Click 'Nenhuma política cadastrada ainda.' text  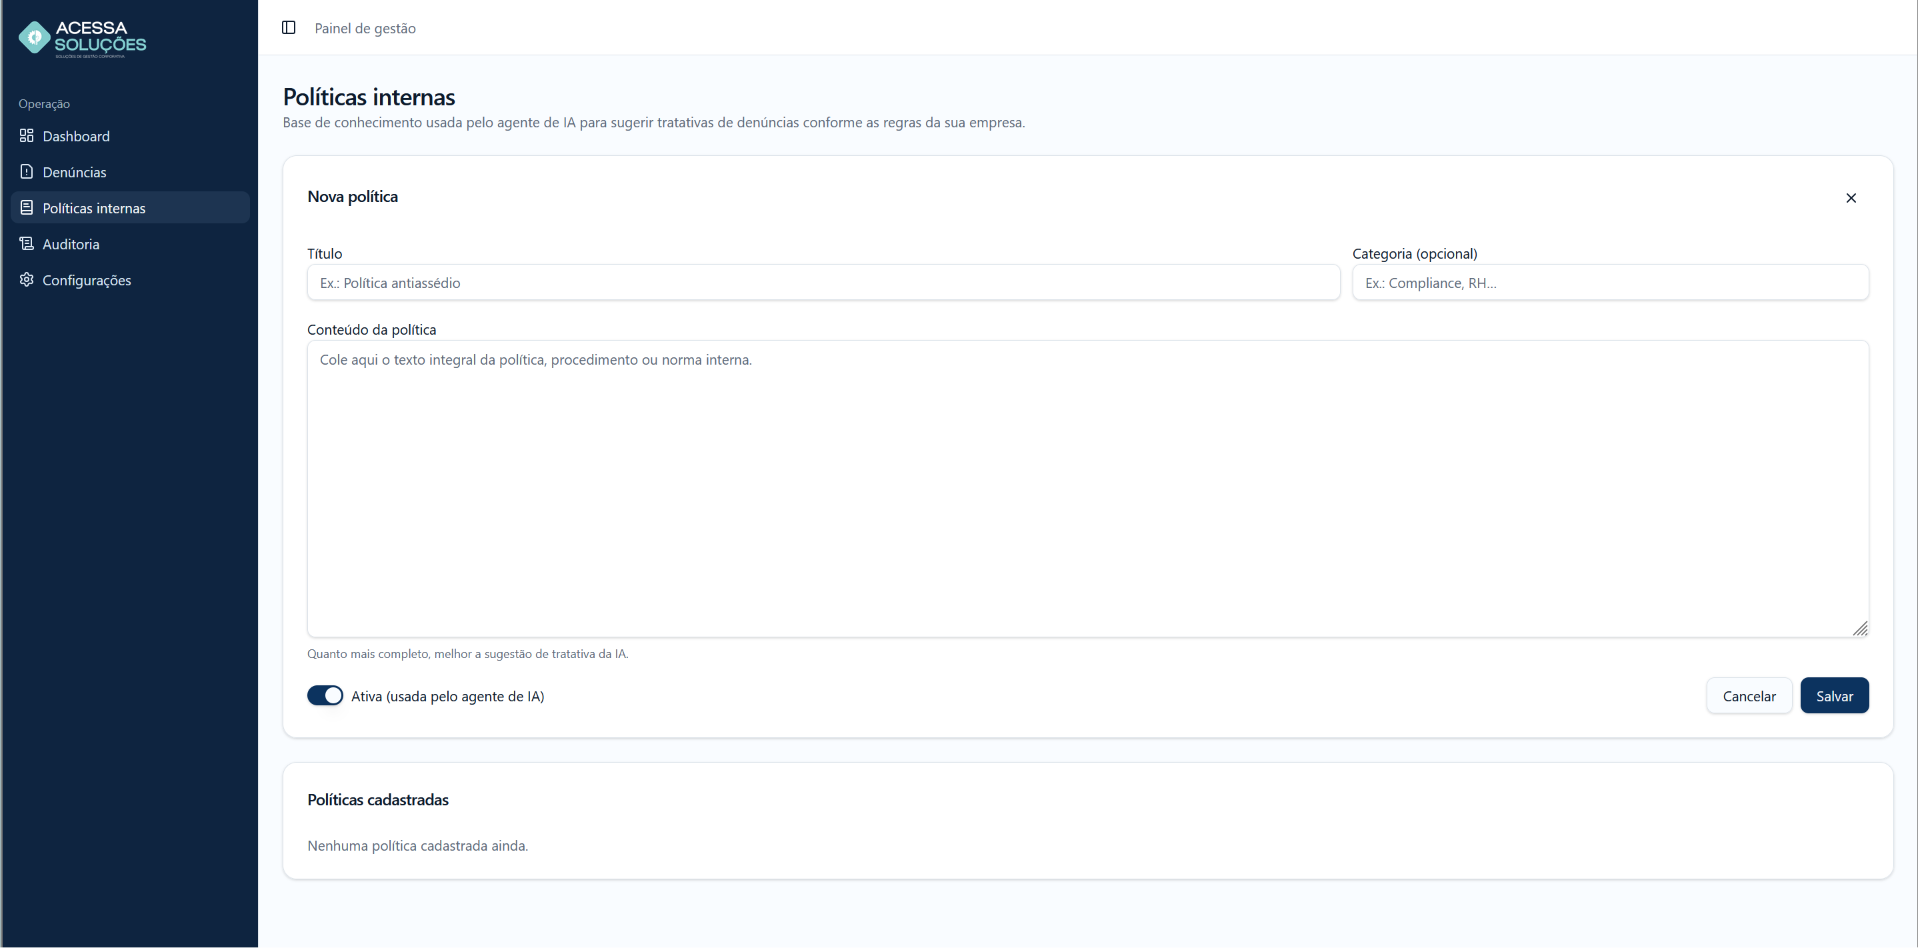(x=417, y=846)
